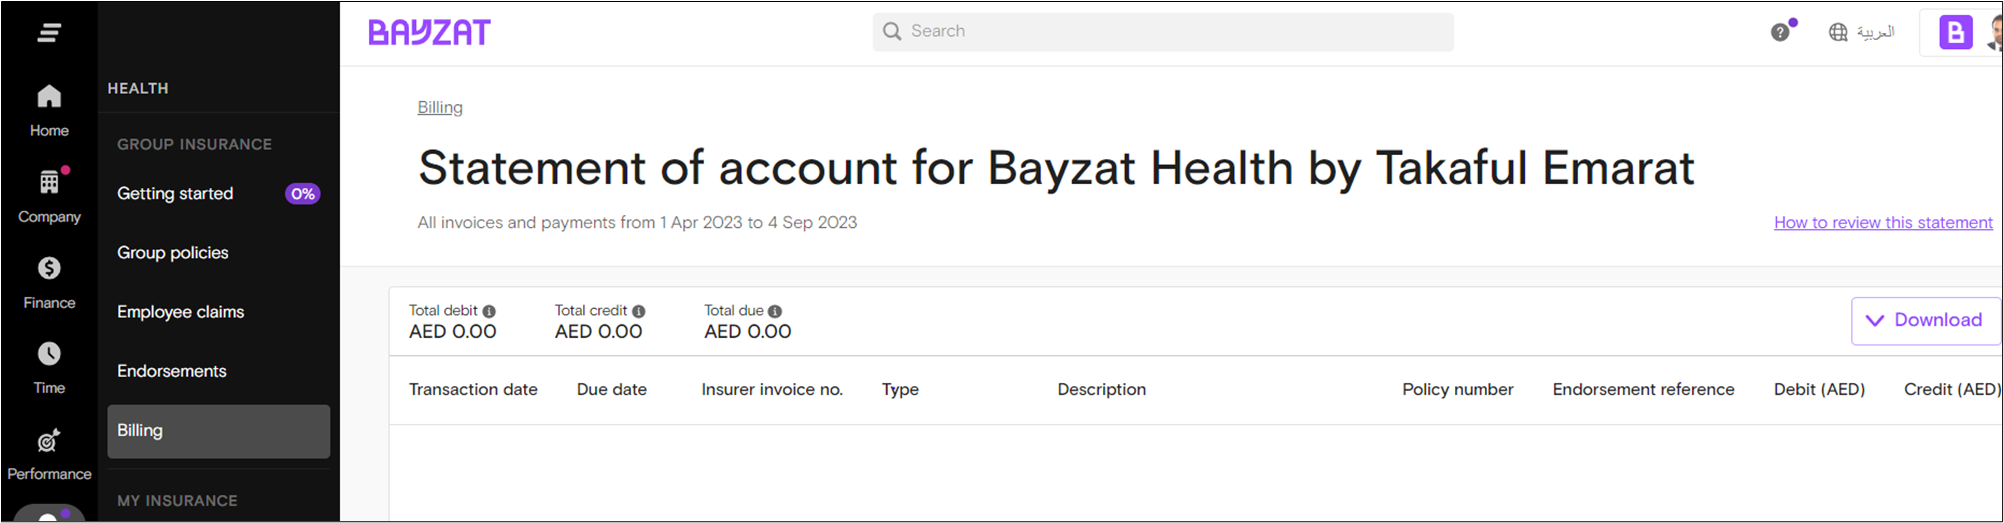2004x523 pixels.
Task: Select the Finance dollar icon
Action: point(49,268)
